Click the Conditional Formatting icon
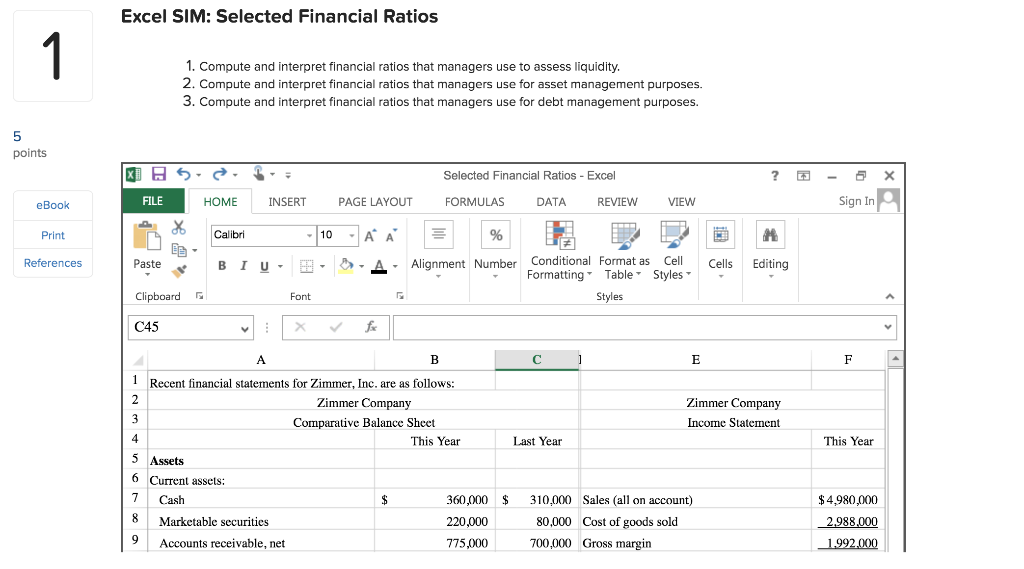 (x=560, y=235)
